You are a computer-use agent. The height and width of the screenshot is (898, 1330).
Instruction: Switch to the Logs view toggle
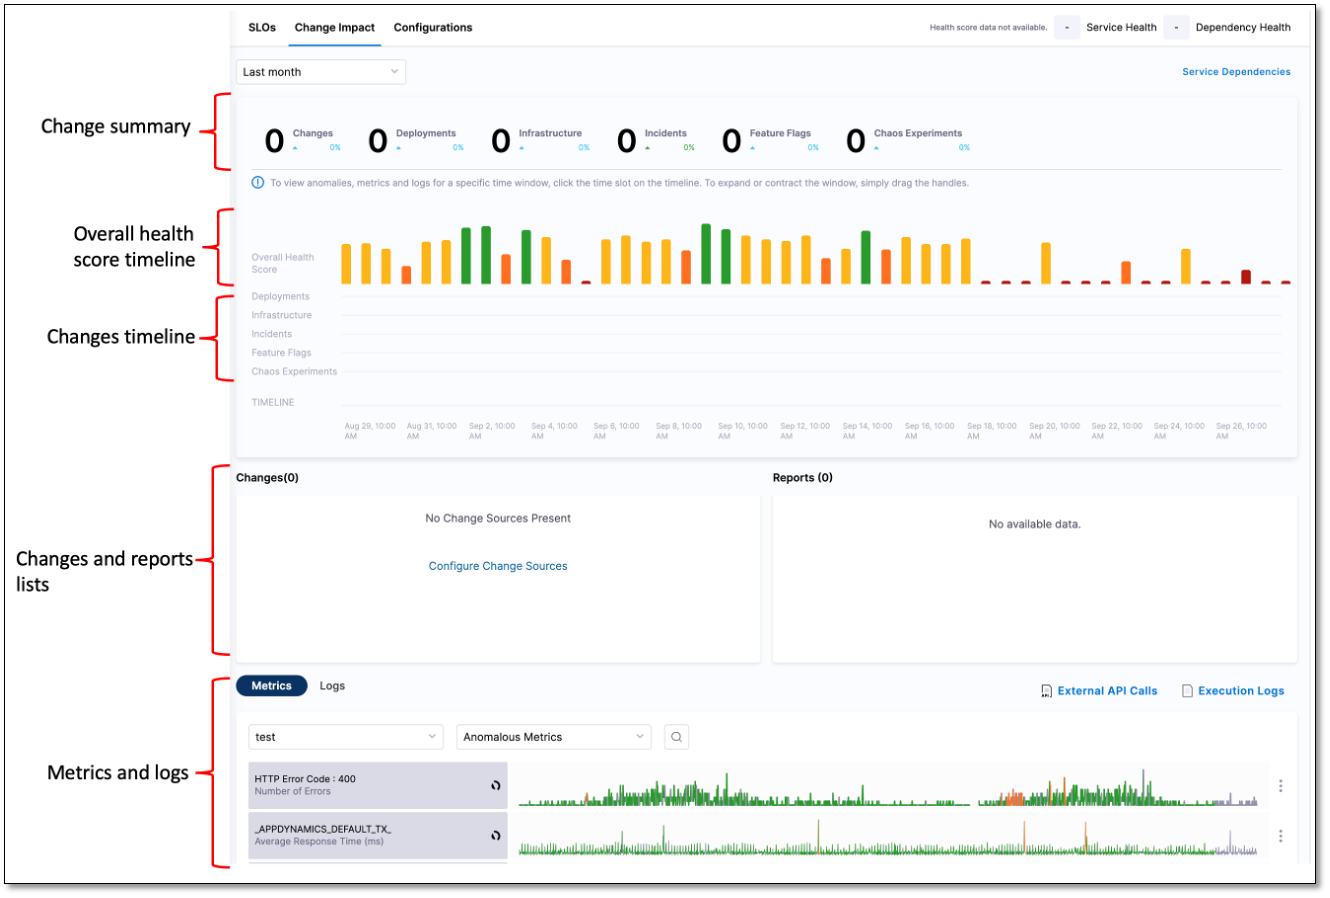coord(332,686)
